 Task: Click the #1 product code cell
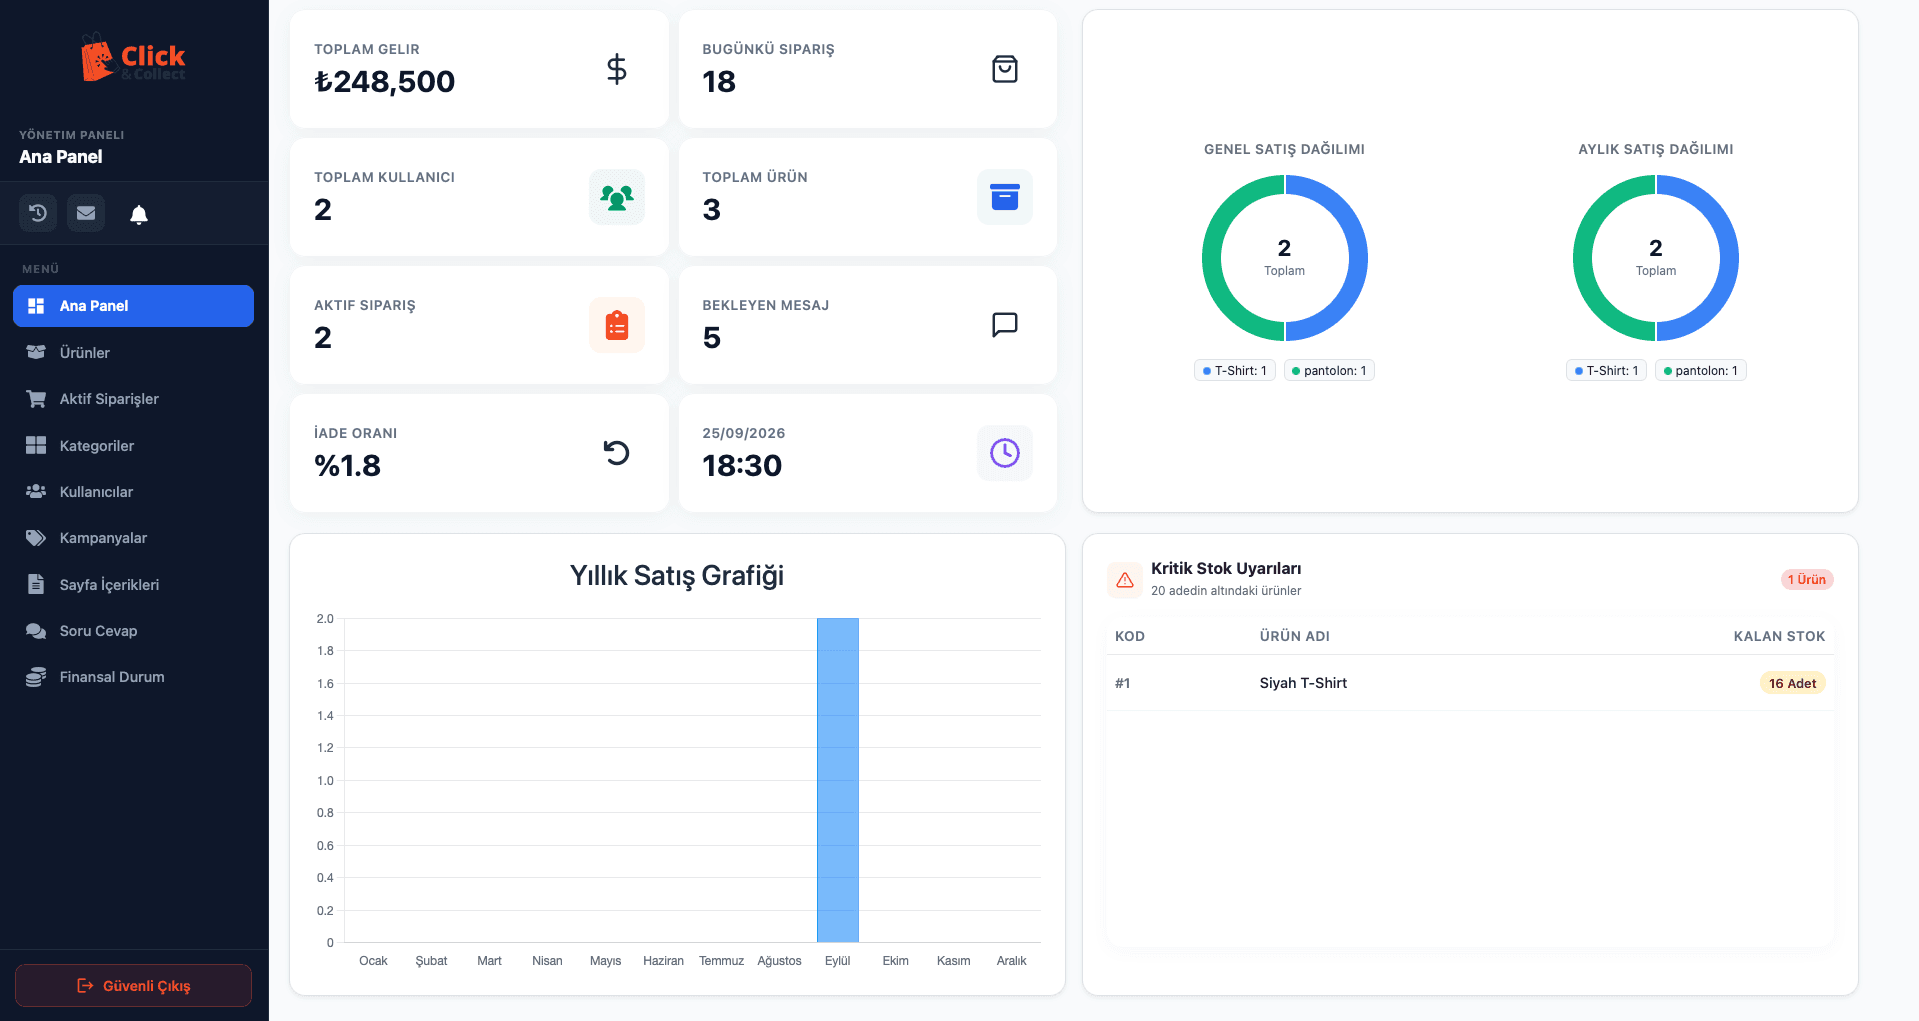click(1123, 683)
